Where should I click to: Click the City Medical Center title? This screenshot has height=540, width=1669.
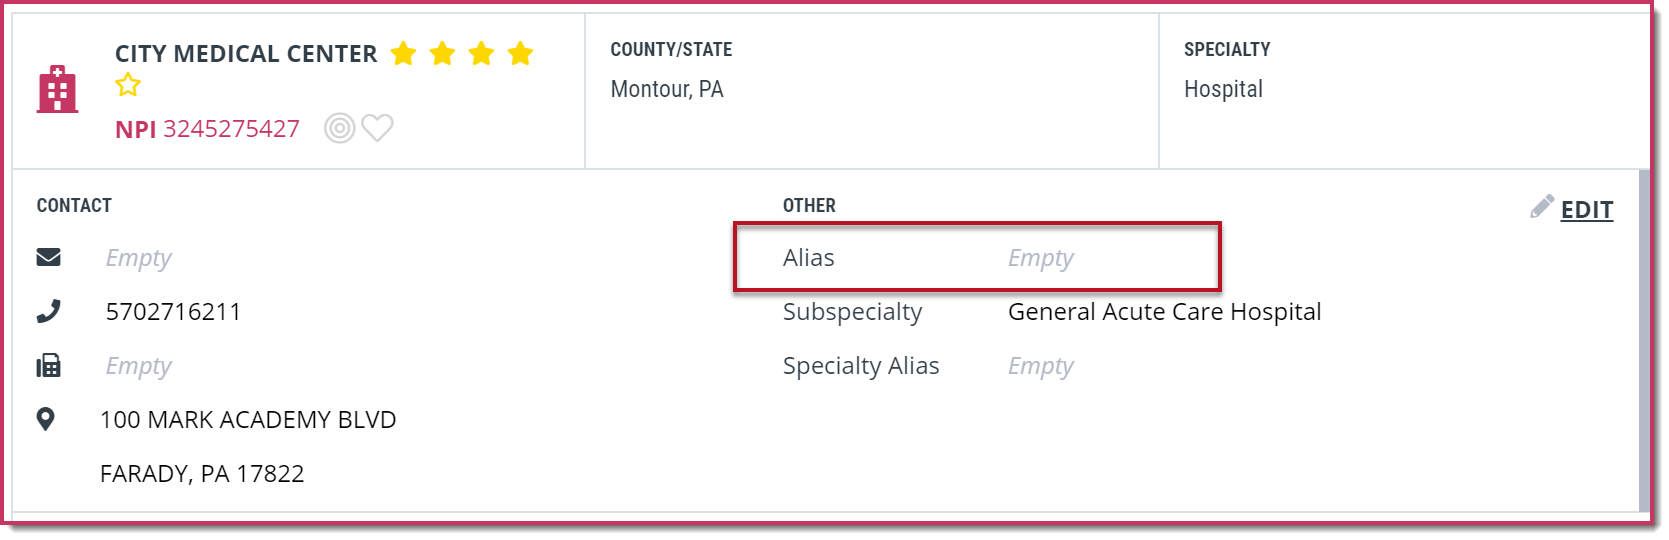(246, 54)
